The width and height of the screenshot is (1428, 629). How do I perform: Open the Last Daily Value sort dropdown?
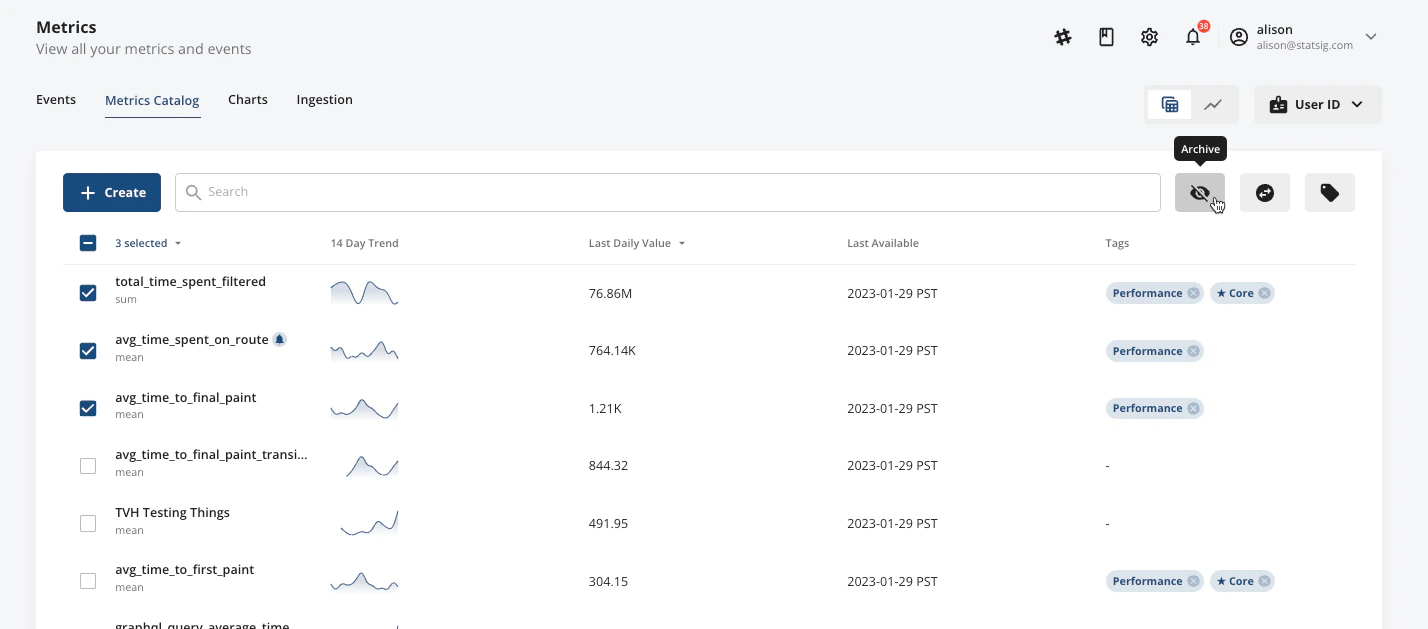(x=637, y=243)
